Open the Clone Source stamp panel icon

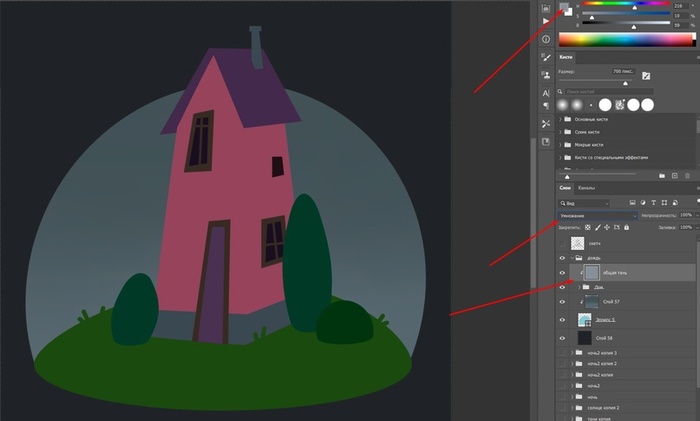(x=546, y=75)
